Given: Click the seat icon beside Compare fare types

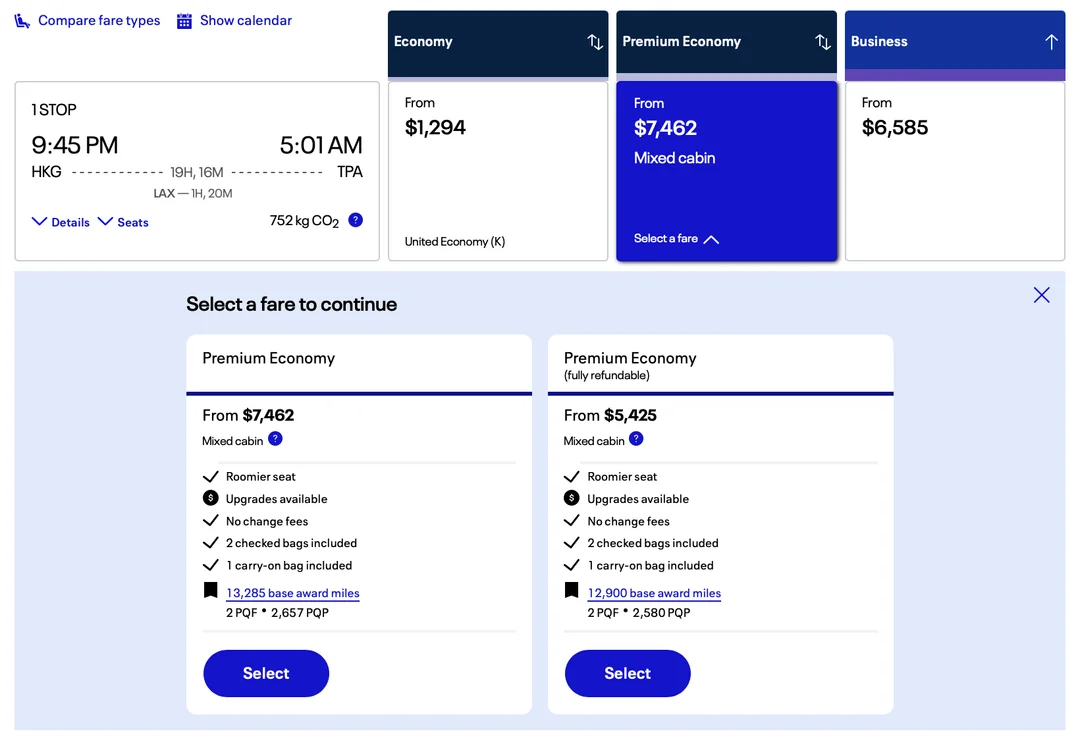Looking at the screenshot, I should click(22, 21).
